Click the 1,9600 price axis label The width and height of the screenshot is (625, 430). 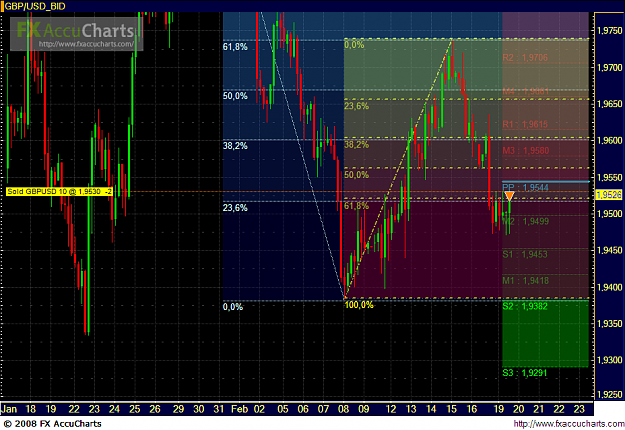point(610,141)
